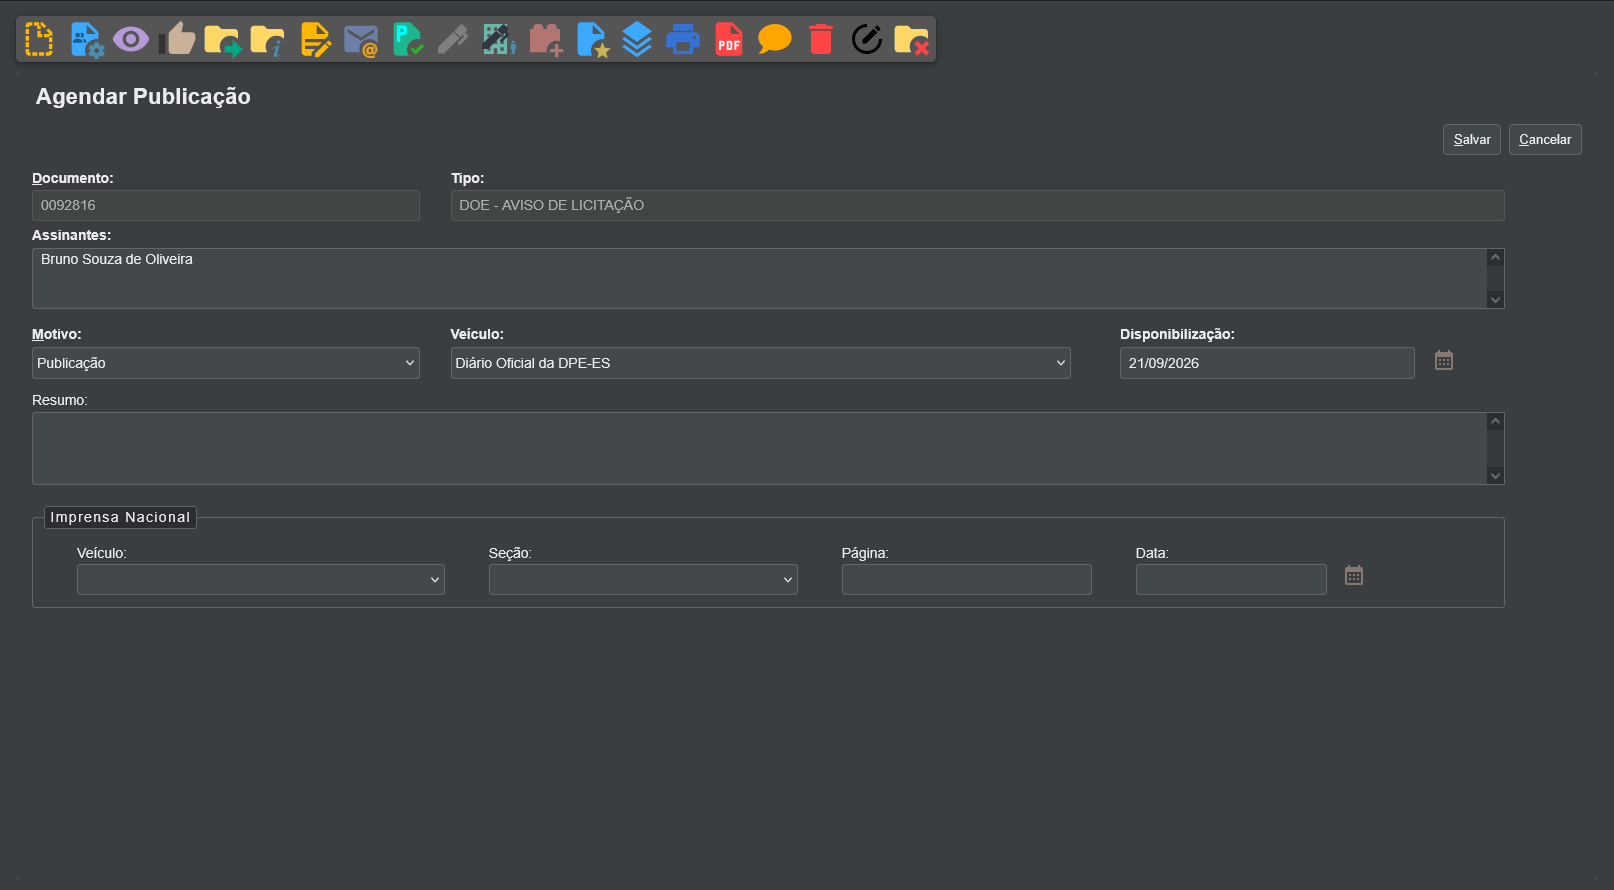Click the yellow edit document pencil icon
Viewport: 1614px width, 890px height.
click(315, 39)
